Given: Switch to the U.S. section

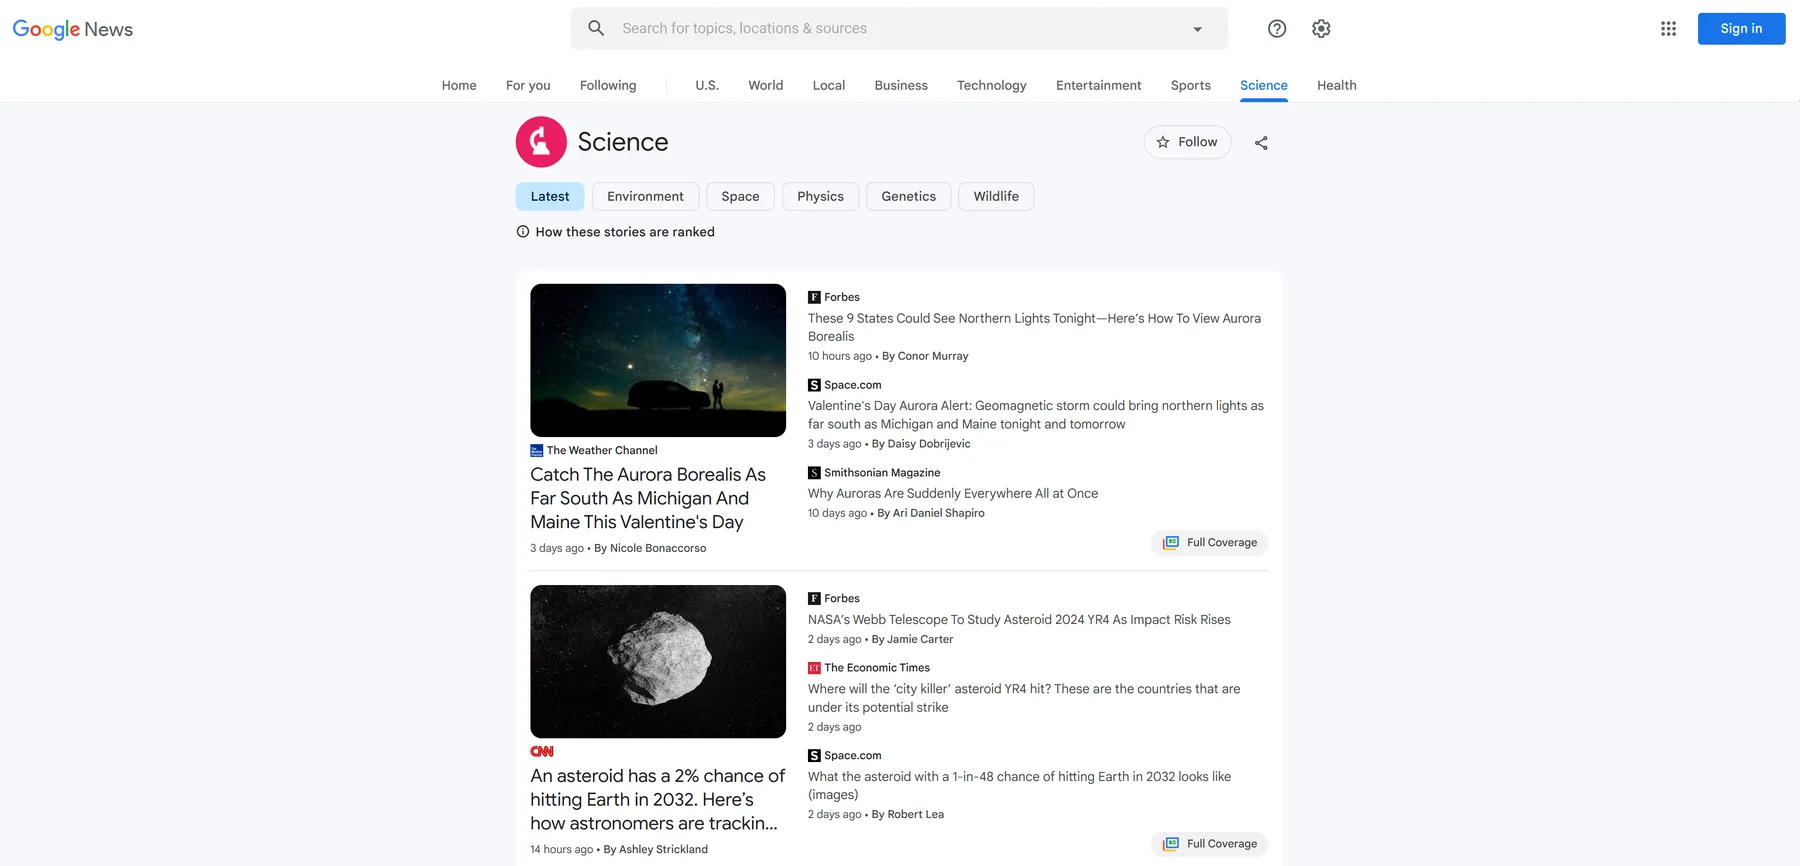Looking at the screenshot, I should tap(707, 85).
